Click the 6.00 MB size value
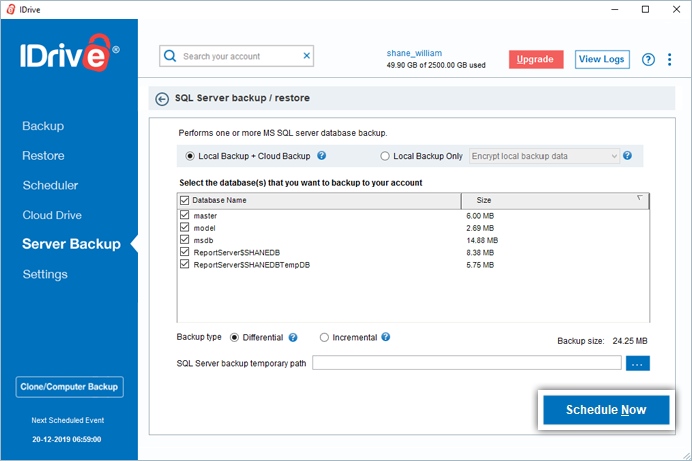The width and height of the screenshot is (692, 461). pos(480,216)
